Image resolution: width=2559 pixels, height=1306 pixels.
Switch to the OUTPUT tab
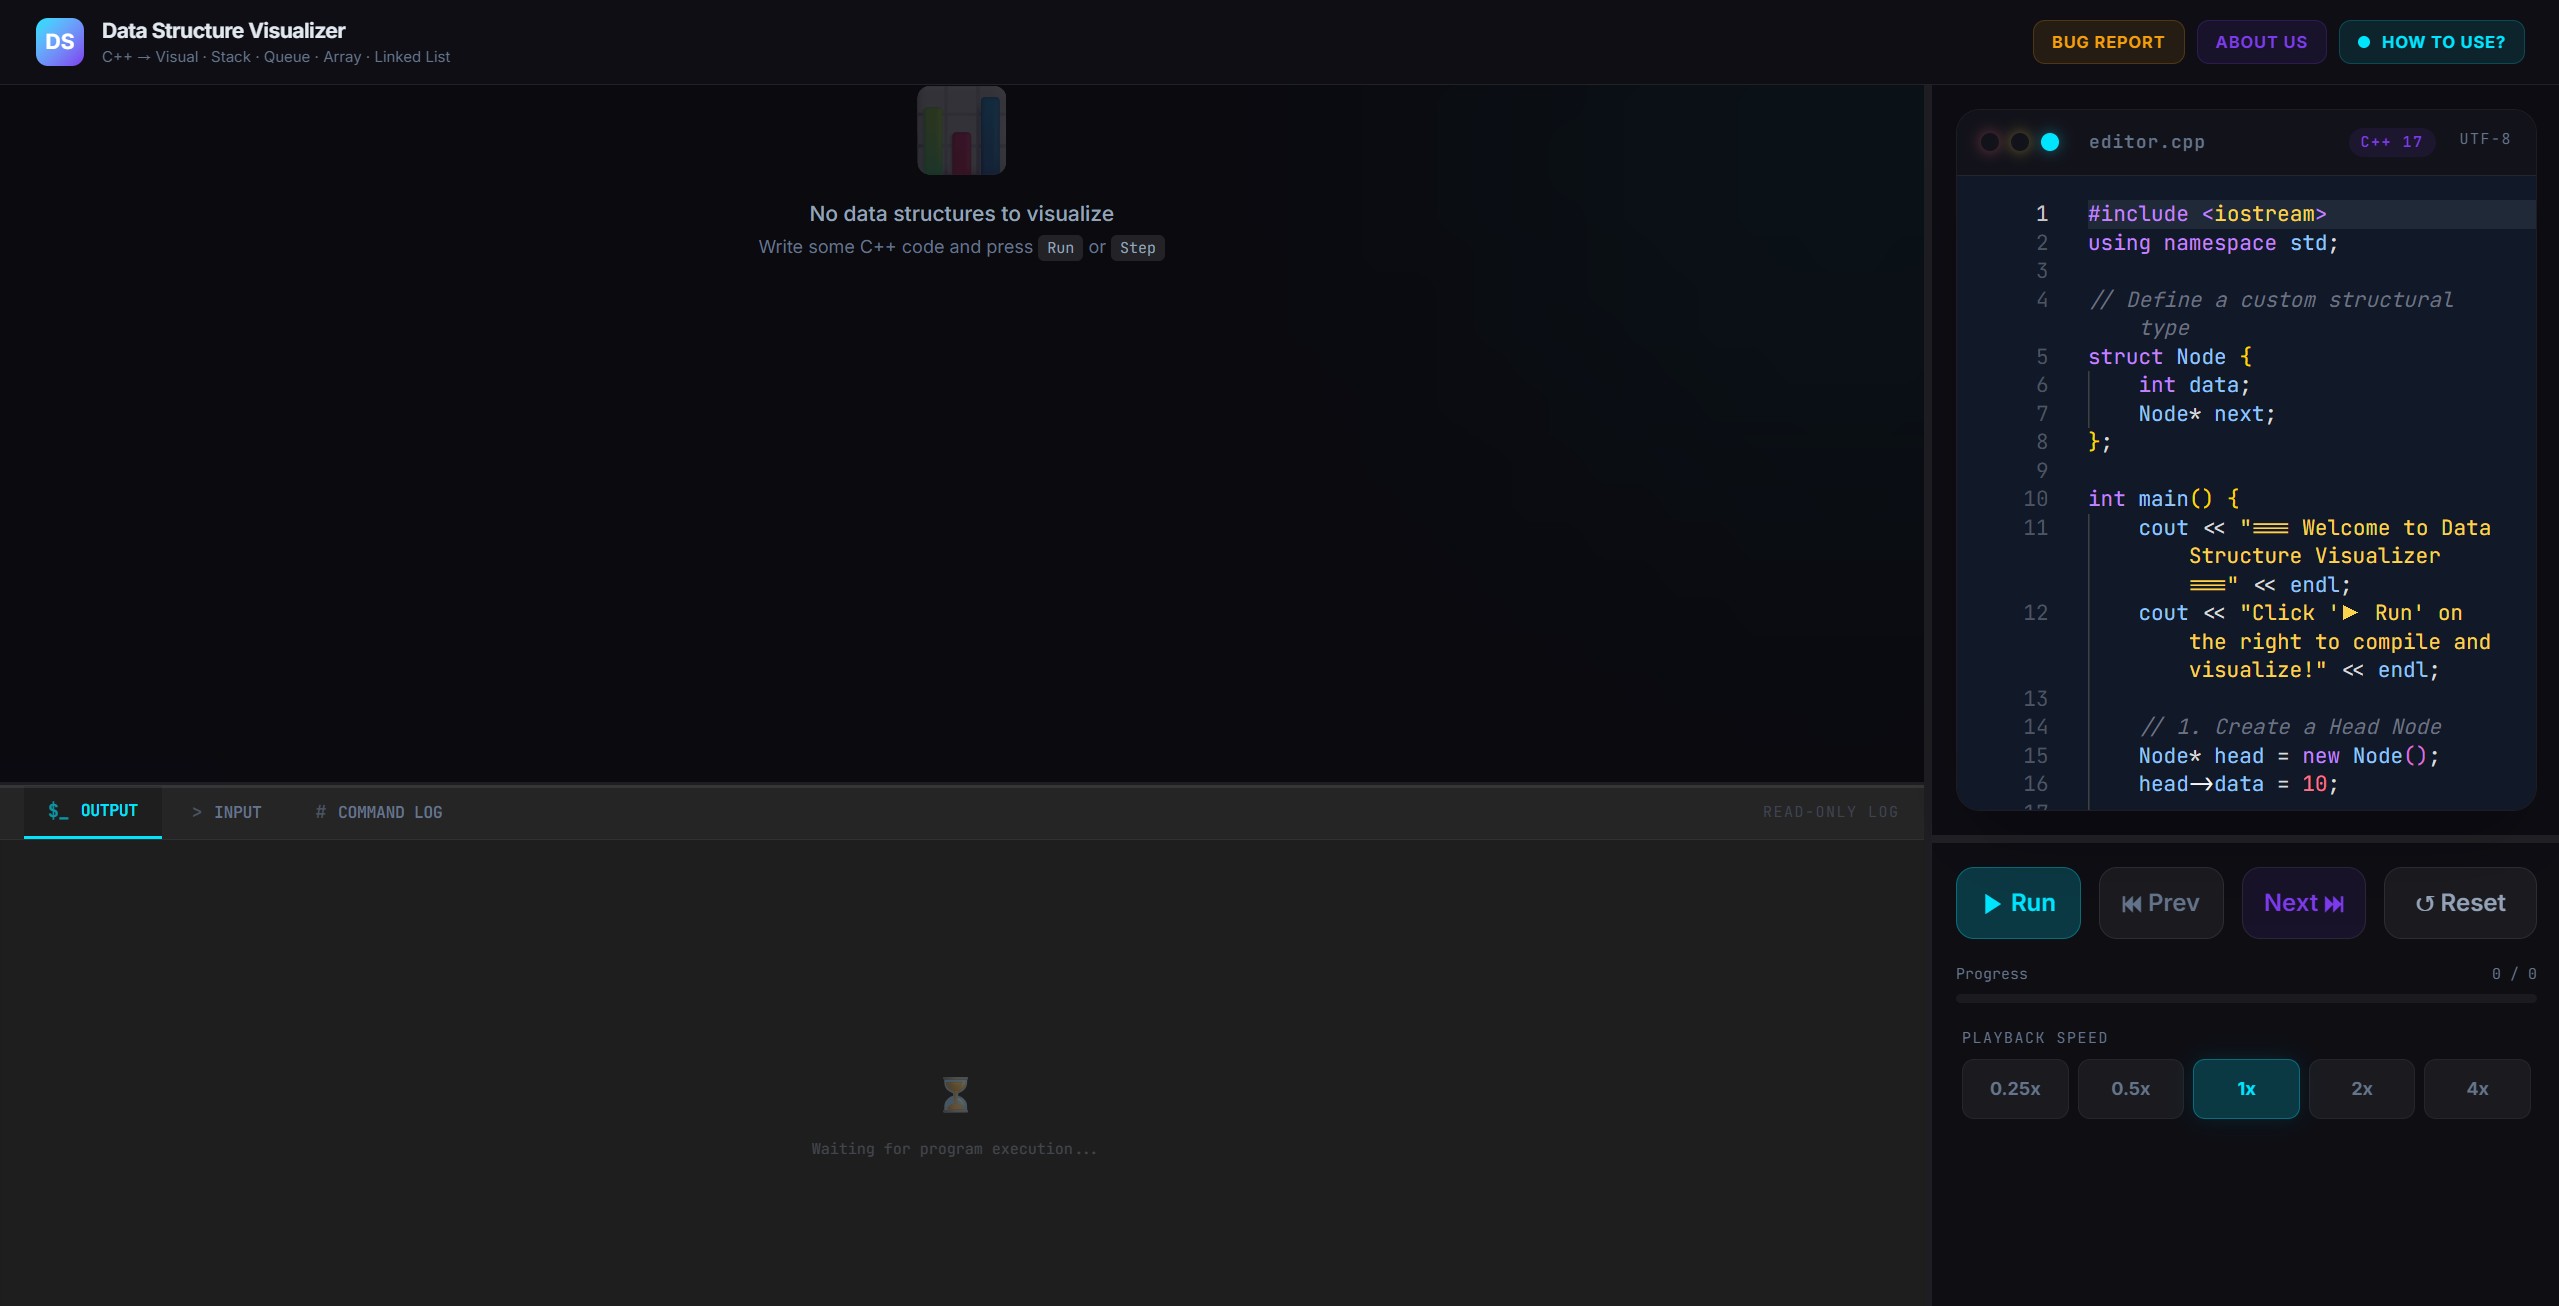93,811
